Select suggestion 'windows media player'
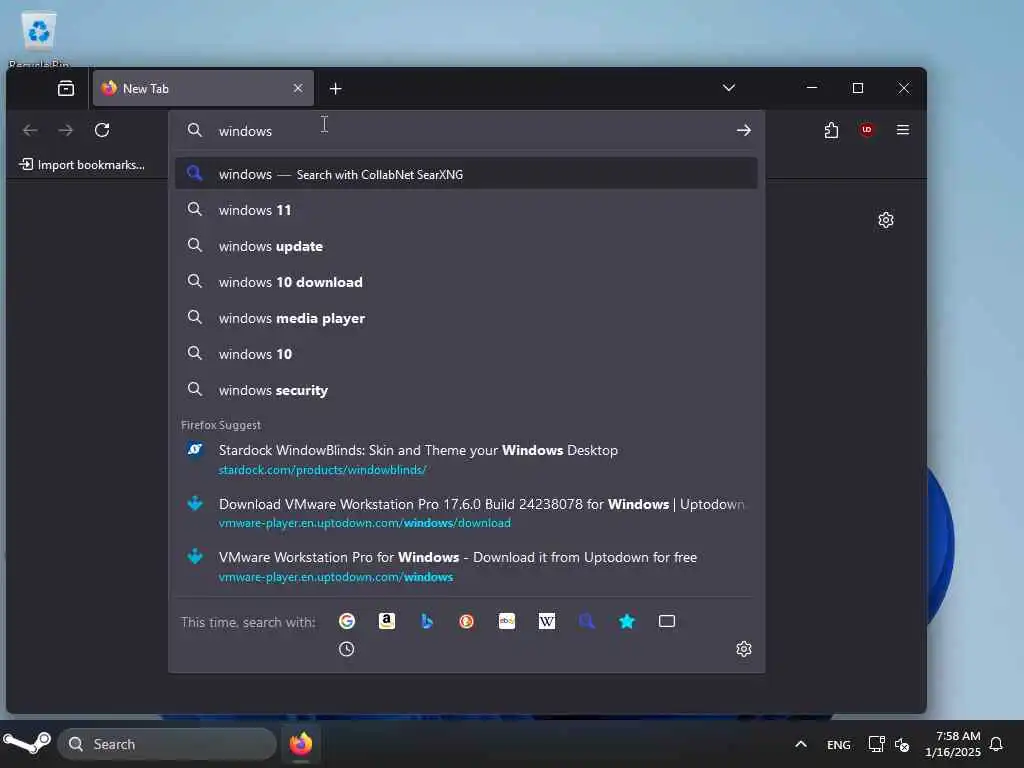 [x=466, y=317]
